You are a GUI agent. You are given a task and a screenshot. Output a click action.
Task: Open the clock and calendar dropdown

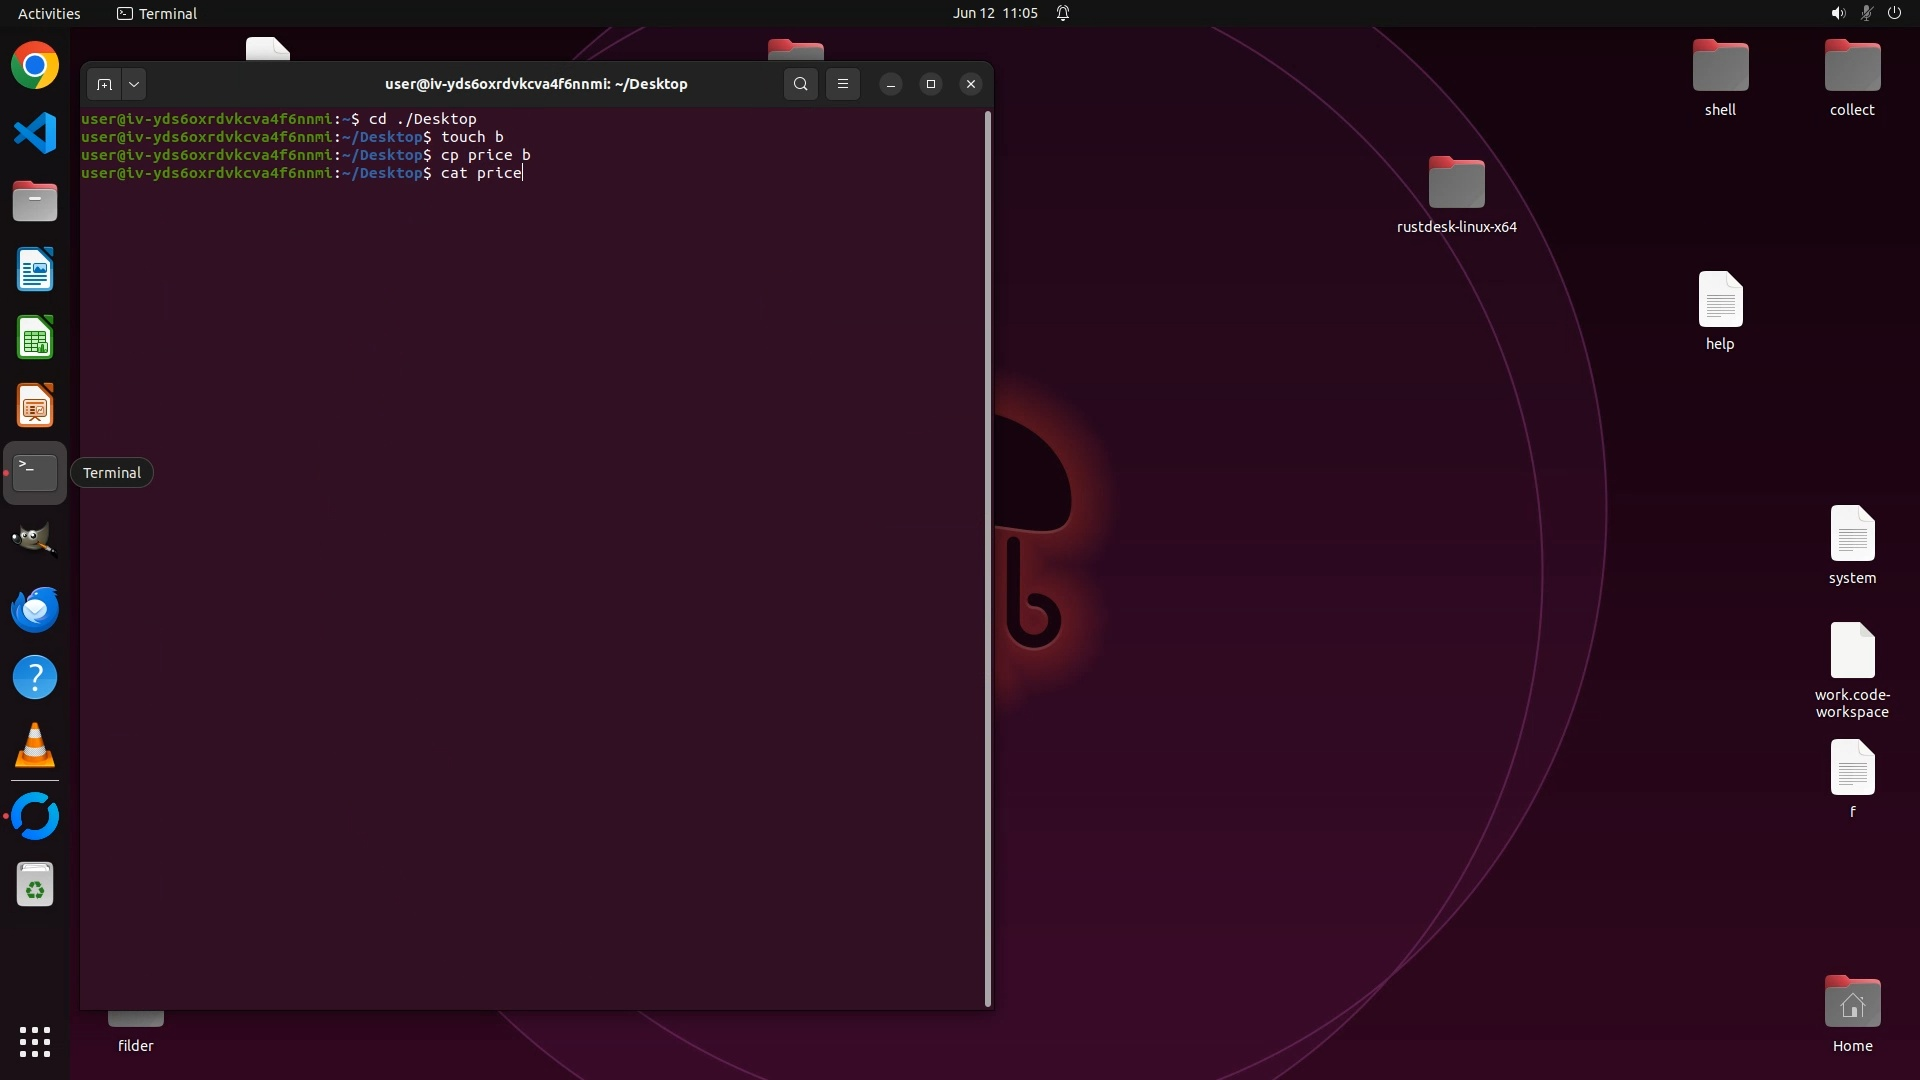[994, 13]
